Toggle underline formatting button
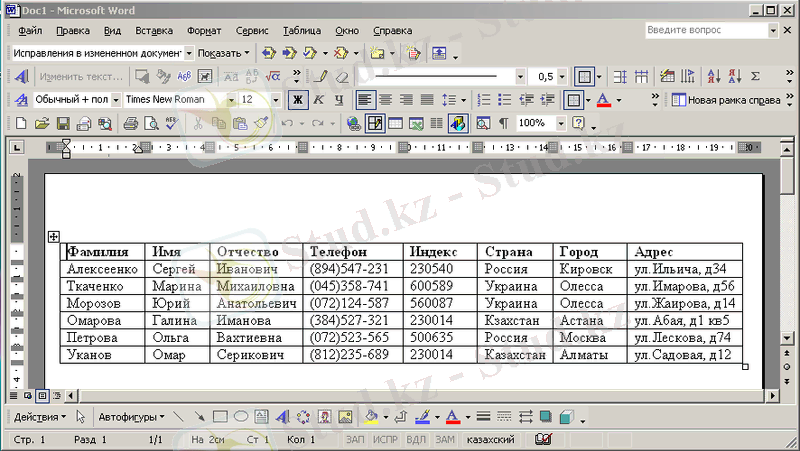Screen dimensions: 800x451 (339, 100)
